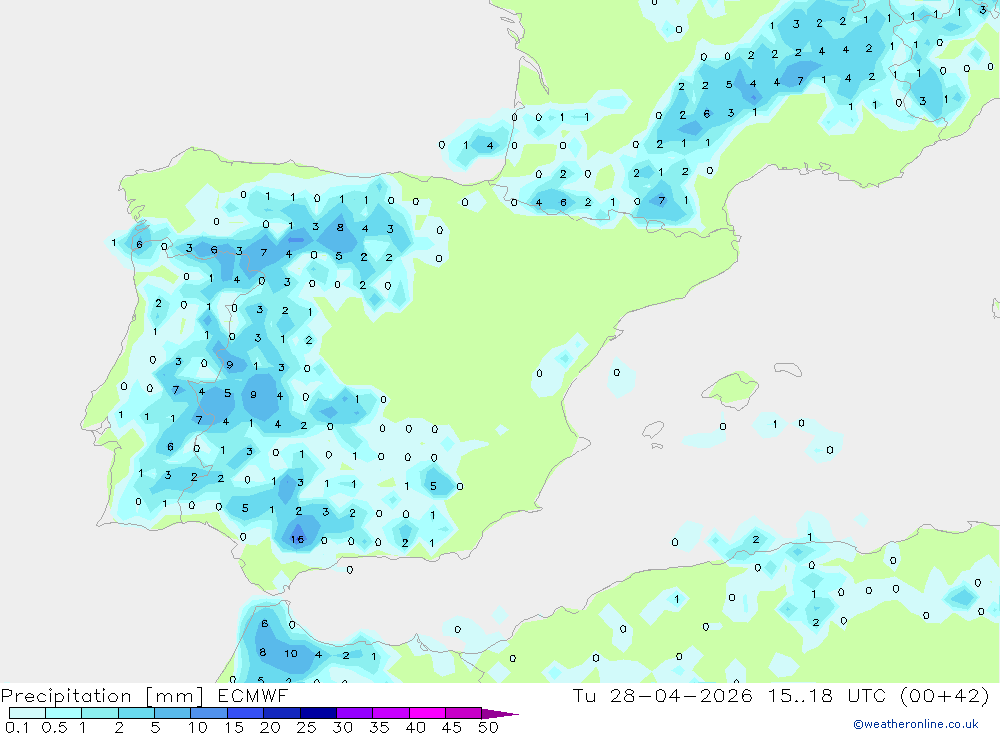Click the "45" legend scale label
Image resolution: width=1000 pixels, height=733 pixels.
pos(452,727)
